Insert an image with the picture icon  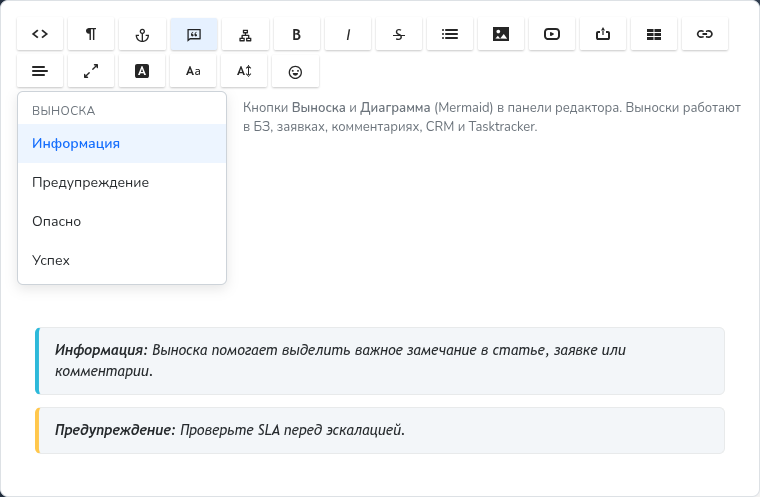501,34
